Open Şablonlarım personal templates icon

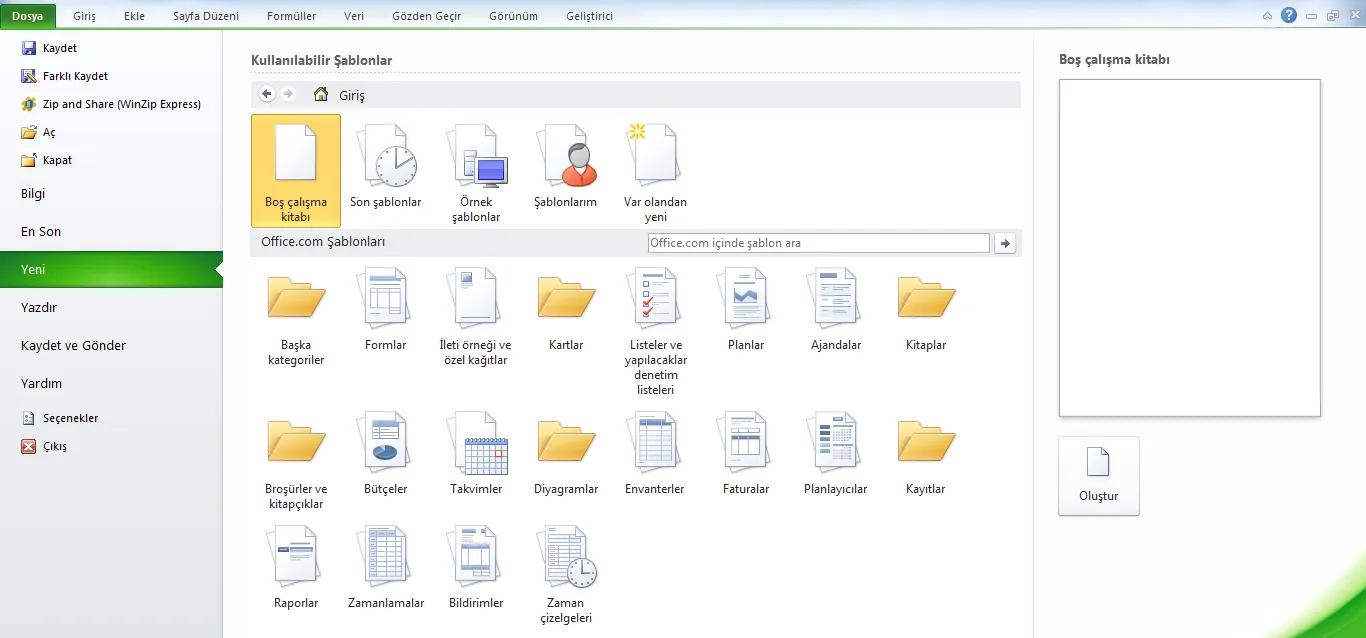pos(565,158)
